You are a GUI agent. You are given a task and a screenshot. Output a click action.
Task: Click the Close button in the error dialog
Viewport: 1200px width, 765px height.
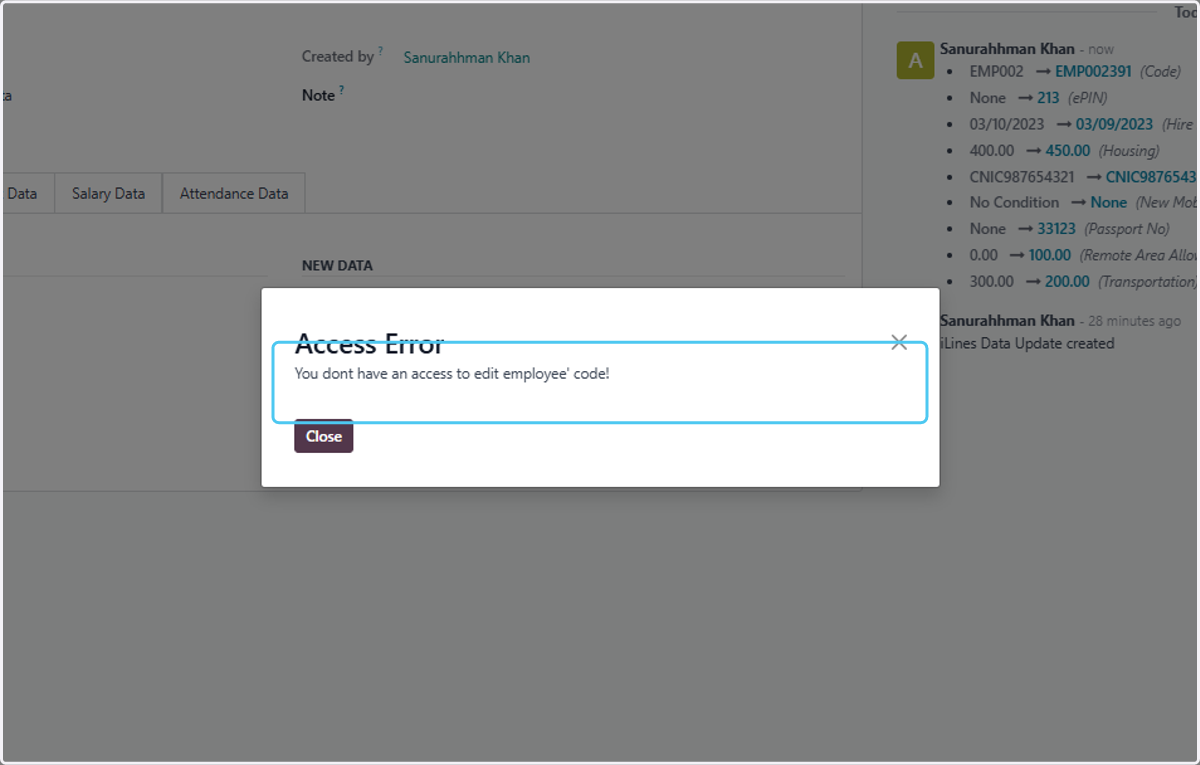click(x=324, y=436)
